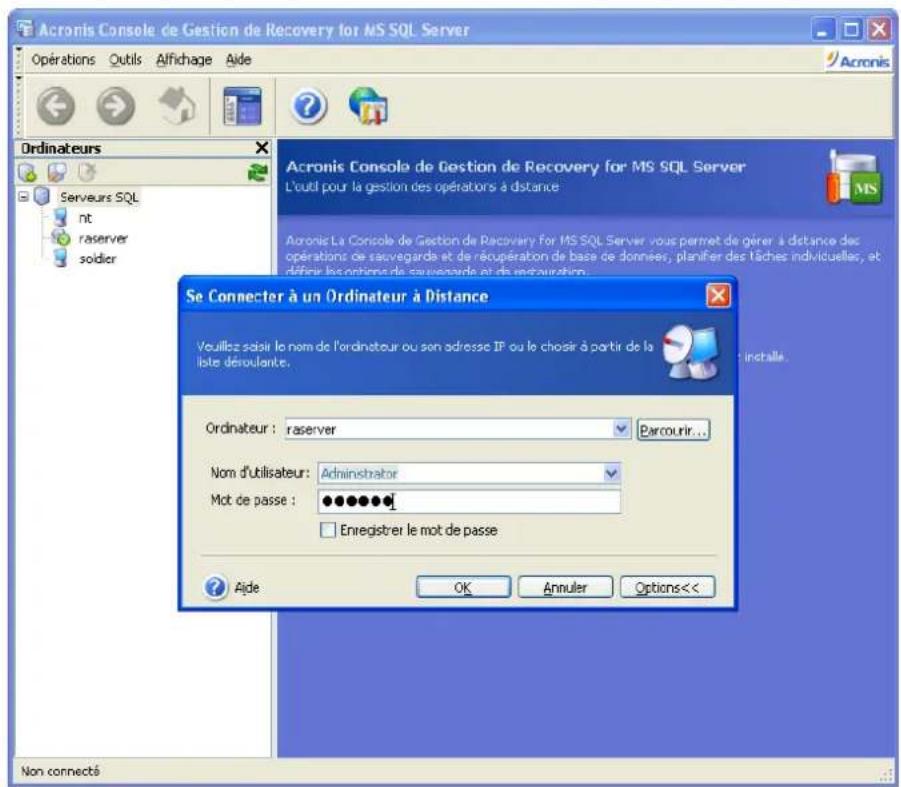The image size is (901, 787).
Task: Open the task scheduler calendar toolbar icon
Action: (x=242, y=106)
